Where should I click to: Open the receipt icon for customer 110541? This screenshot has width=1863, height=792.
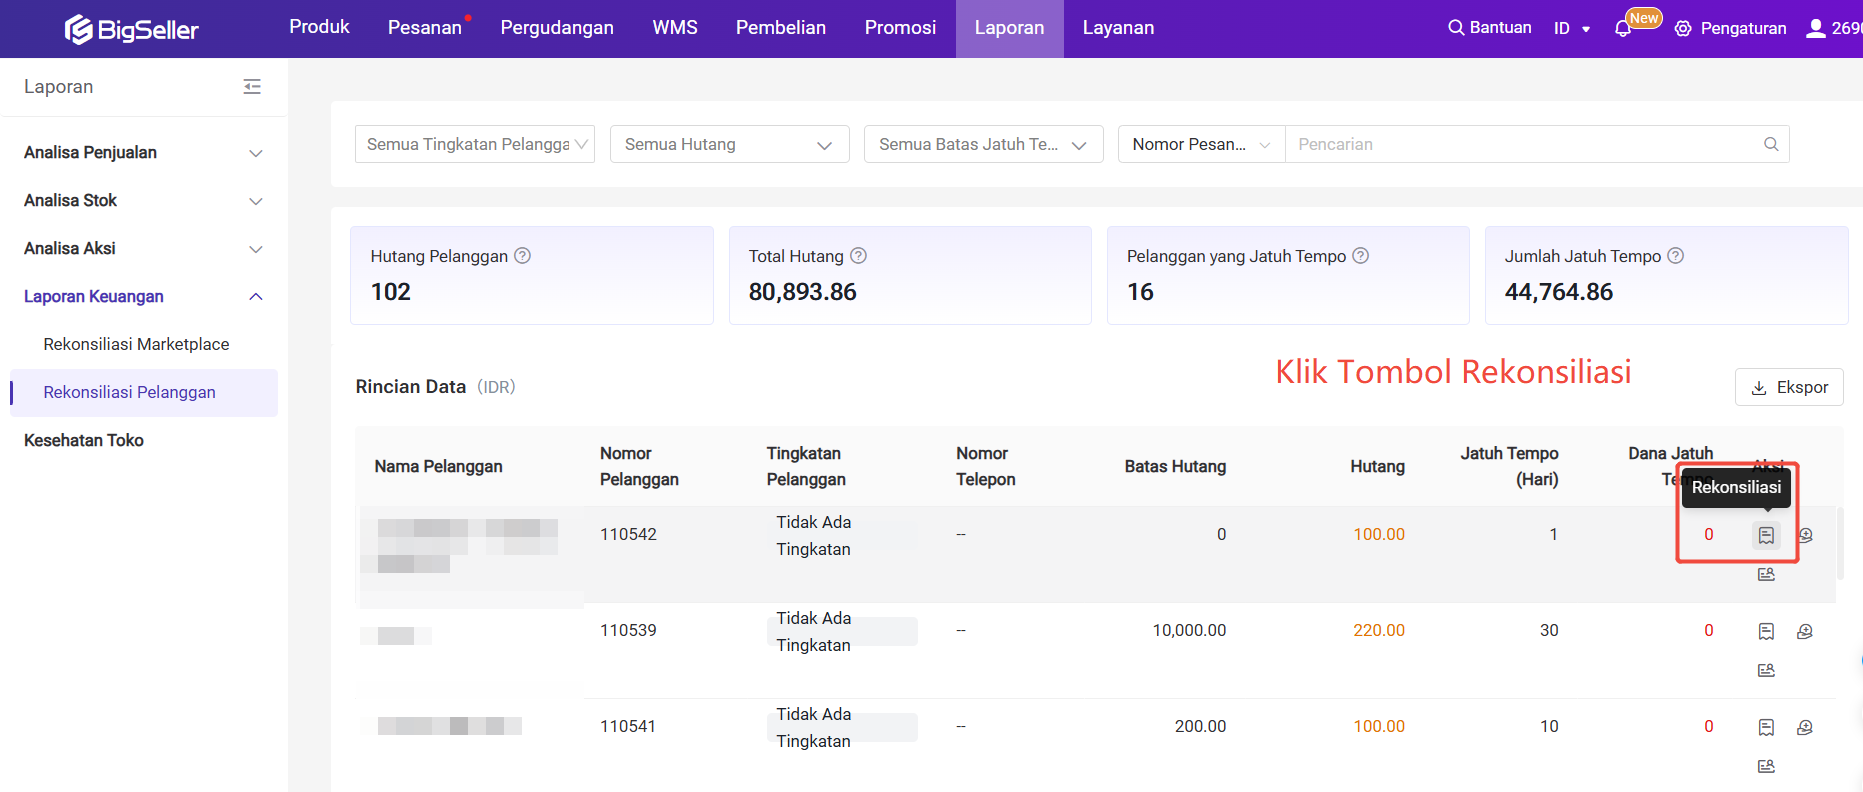point(1766,727)
